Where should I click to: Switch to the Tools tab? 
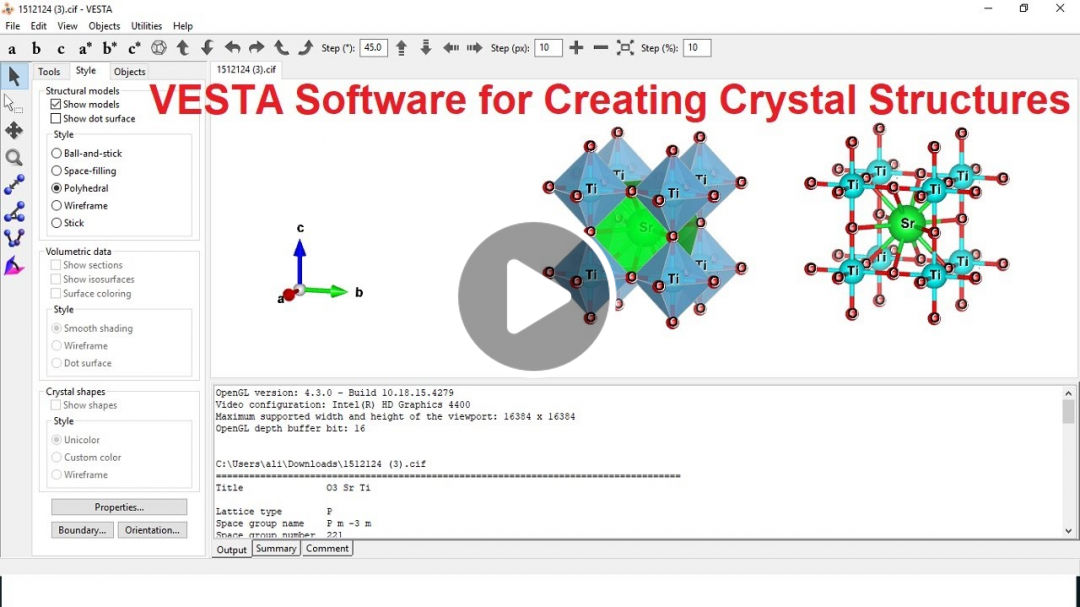(x=49, y=72)
